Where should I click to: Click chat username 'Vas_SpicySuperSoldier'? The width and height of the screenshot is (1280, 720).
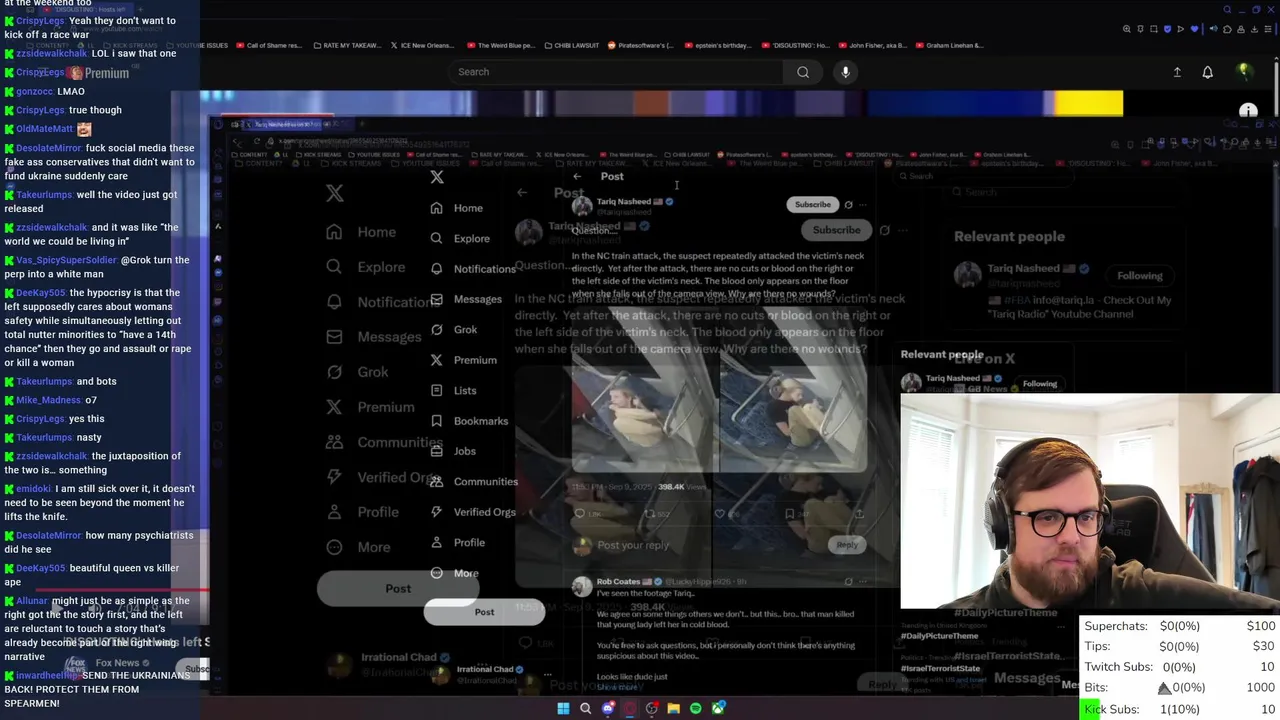click(x=66, y=260)
